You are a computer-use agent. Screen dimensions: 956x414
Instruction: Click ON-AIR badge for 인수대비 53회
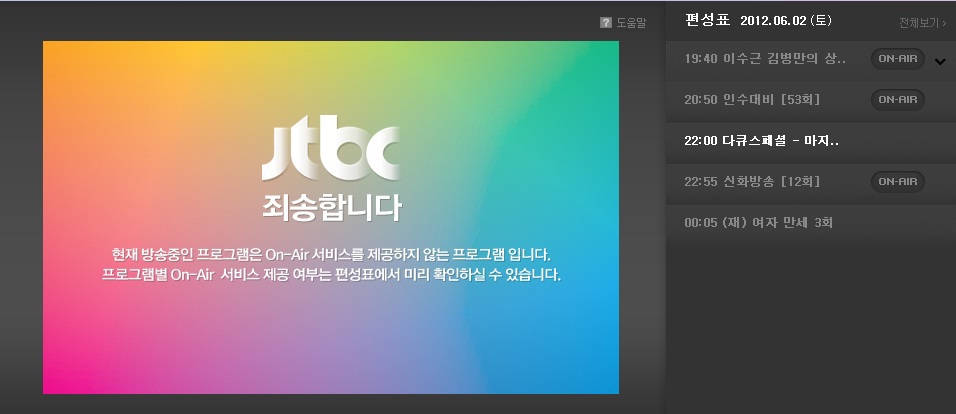click(897, 99)
